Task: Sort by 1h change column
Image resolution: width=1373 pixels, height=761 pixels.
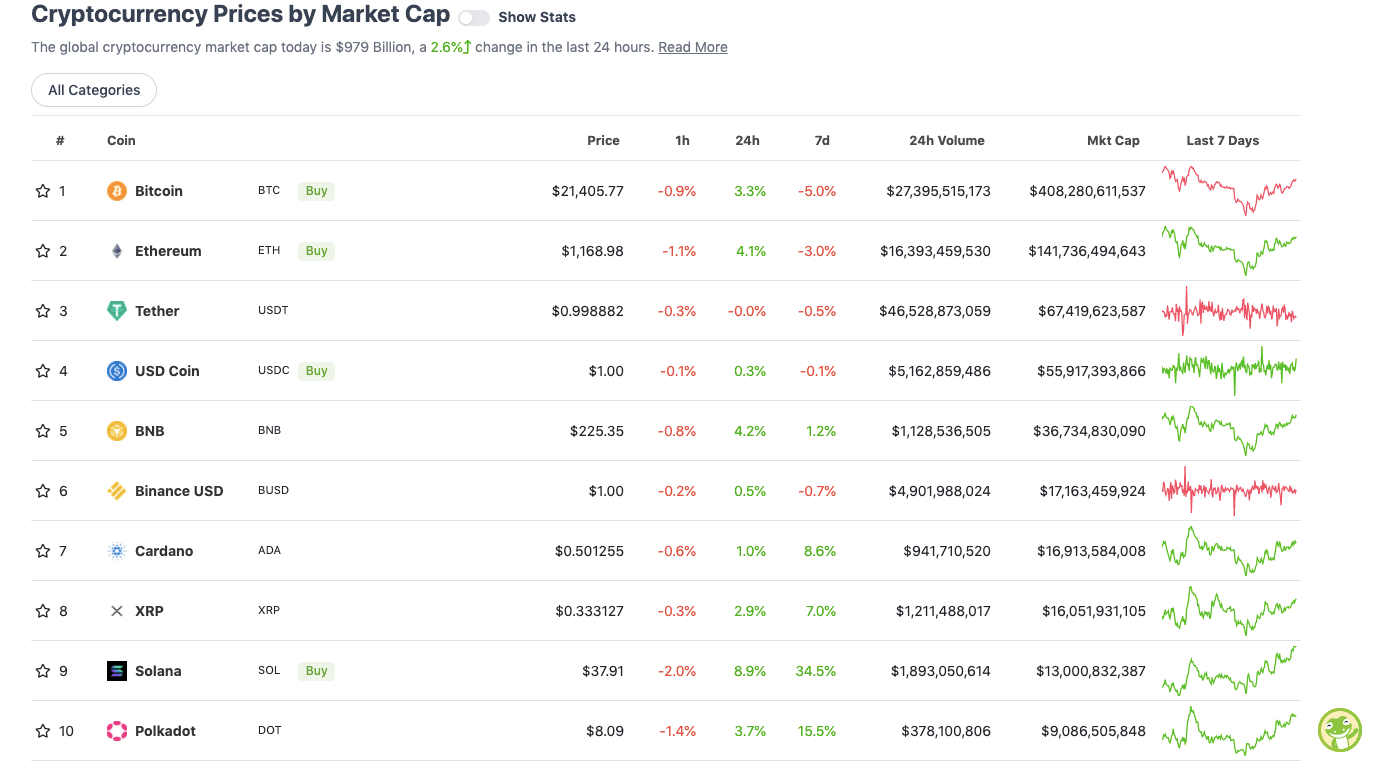Action: pyautogui.click(x=682, y=141)
